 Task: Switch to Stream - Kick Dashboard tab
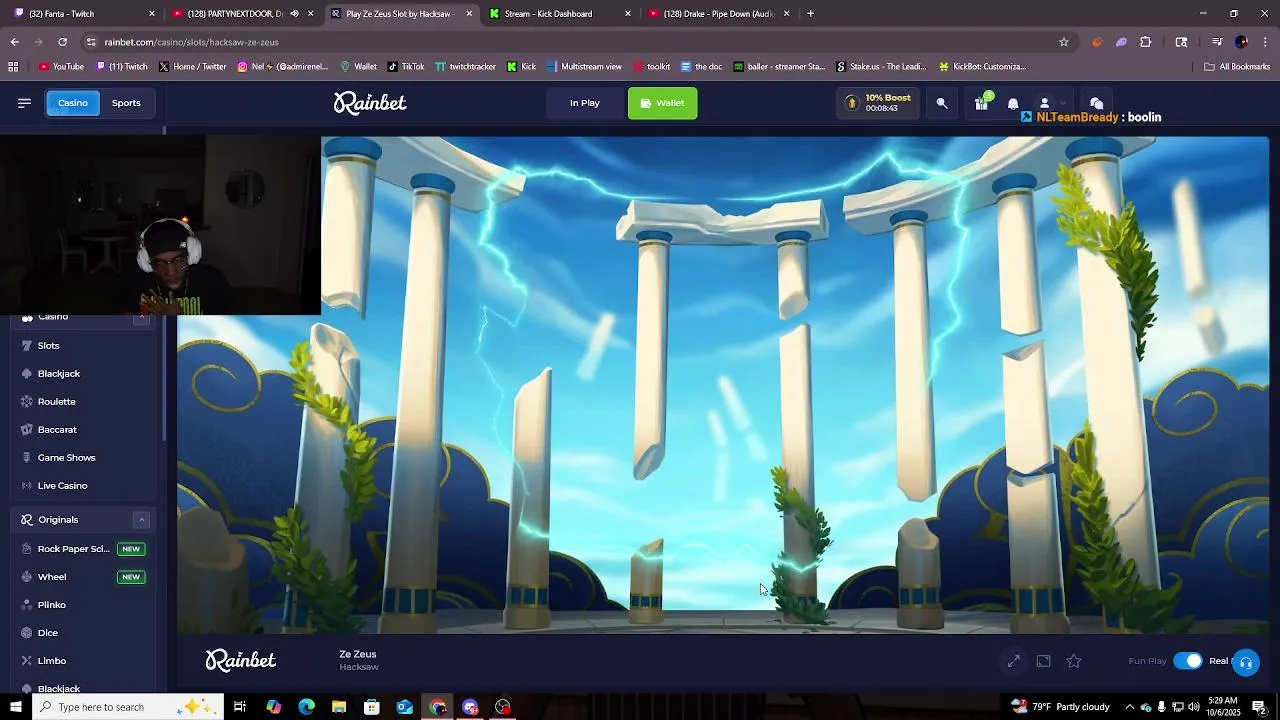coord(558,14)
